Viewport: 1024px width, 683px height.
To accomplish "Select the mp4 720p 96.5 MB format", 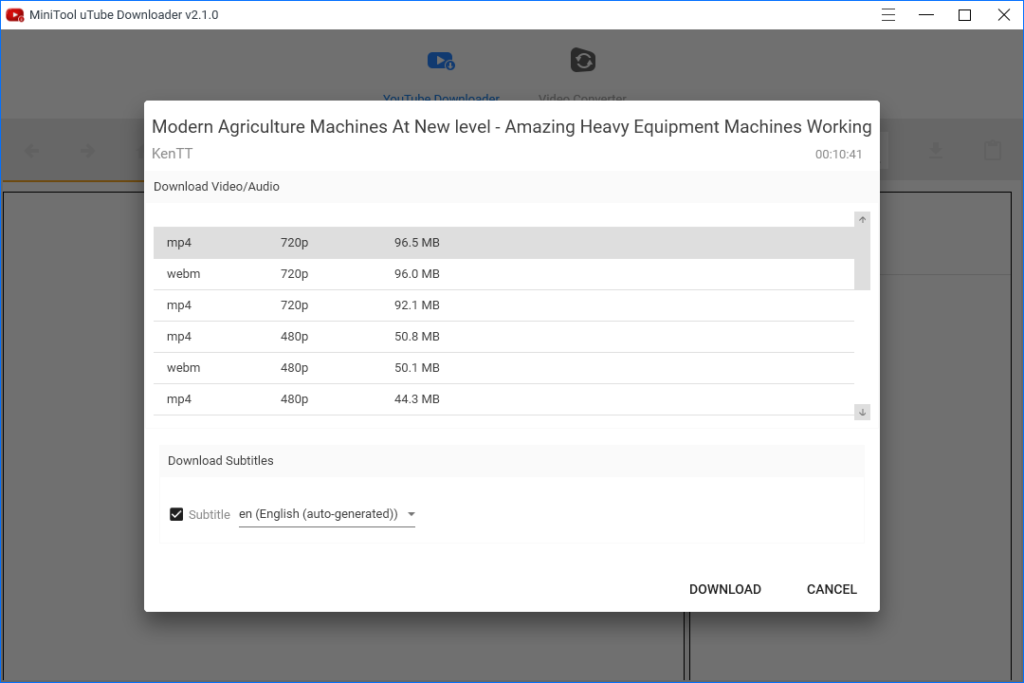I will pyautogui.click(x=503, y=243).
